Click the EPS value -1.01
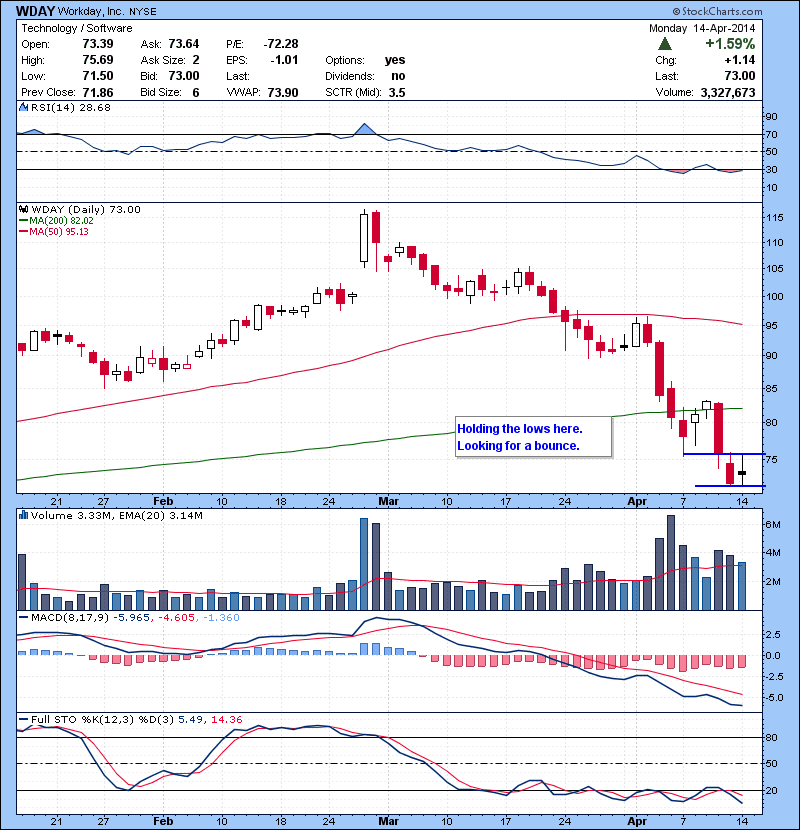Viewport: 800px width, 830px height. click(x=284, y=60)
